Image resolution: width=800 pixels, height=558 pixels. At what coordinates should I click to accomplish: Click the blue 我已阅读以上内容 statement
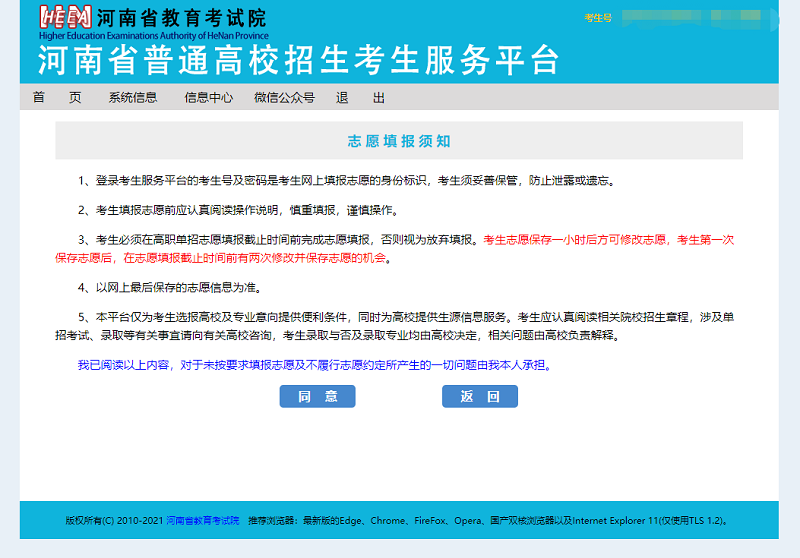click(x=315, y=365)
